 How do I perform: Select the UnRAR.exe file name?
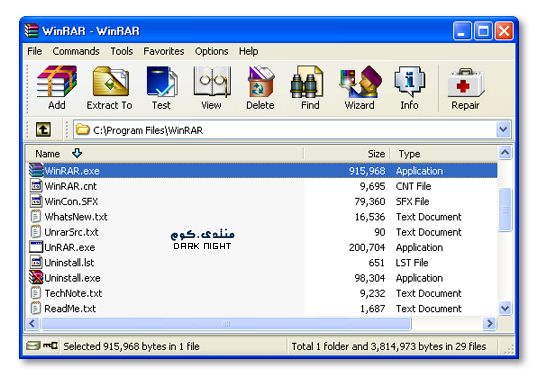pos(70,247)
